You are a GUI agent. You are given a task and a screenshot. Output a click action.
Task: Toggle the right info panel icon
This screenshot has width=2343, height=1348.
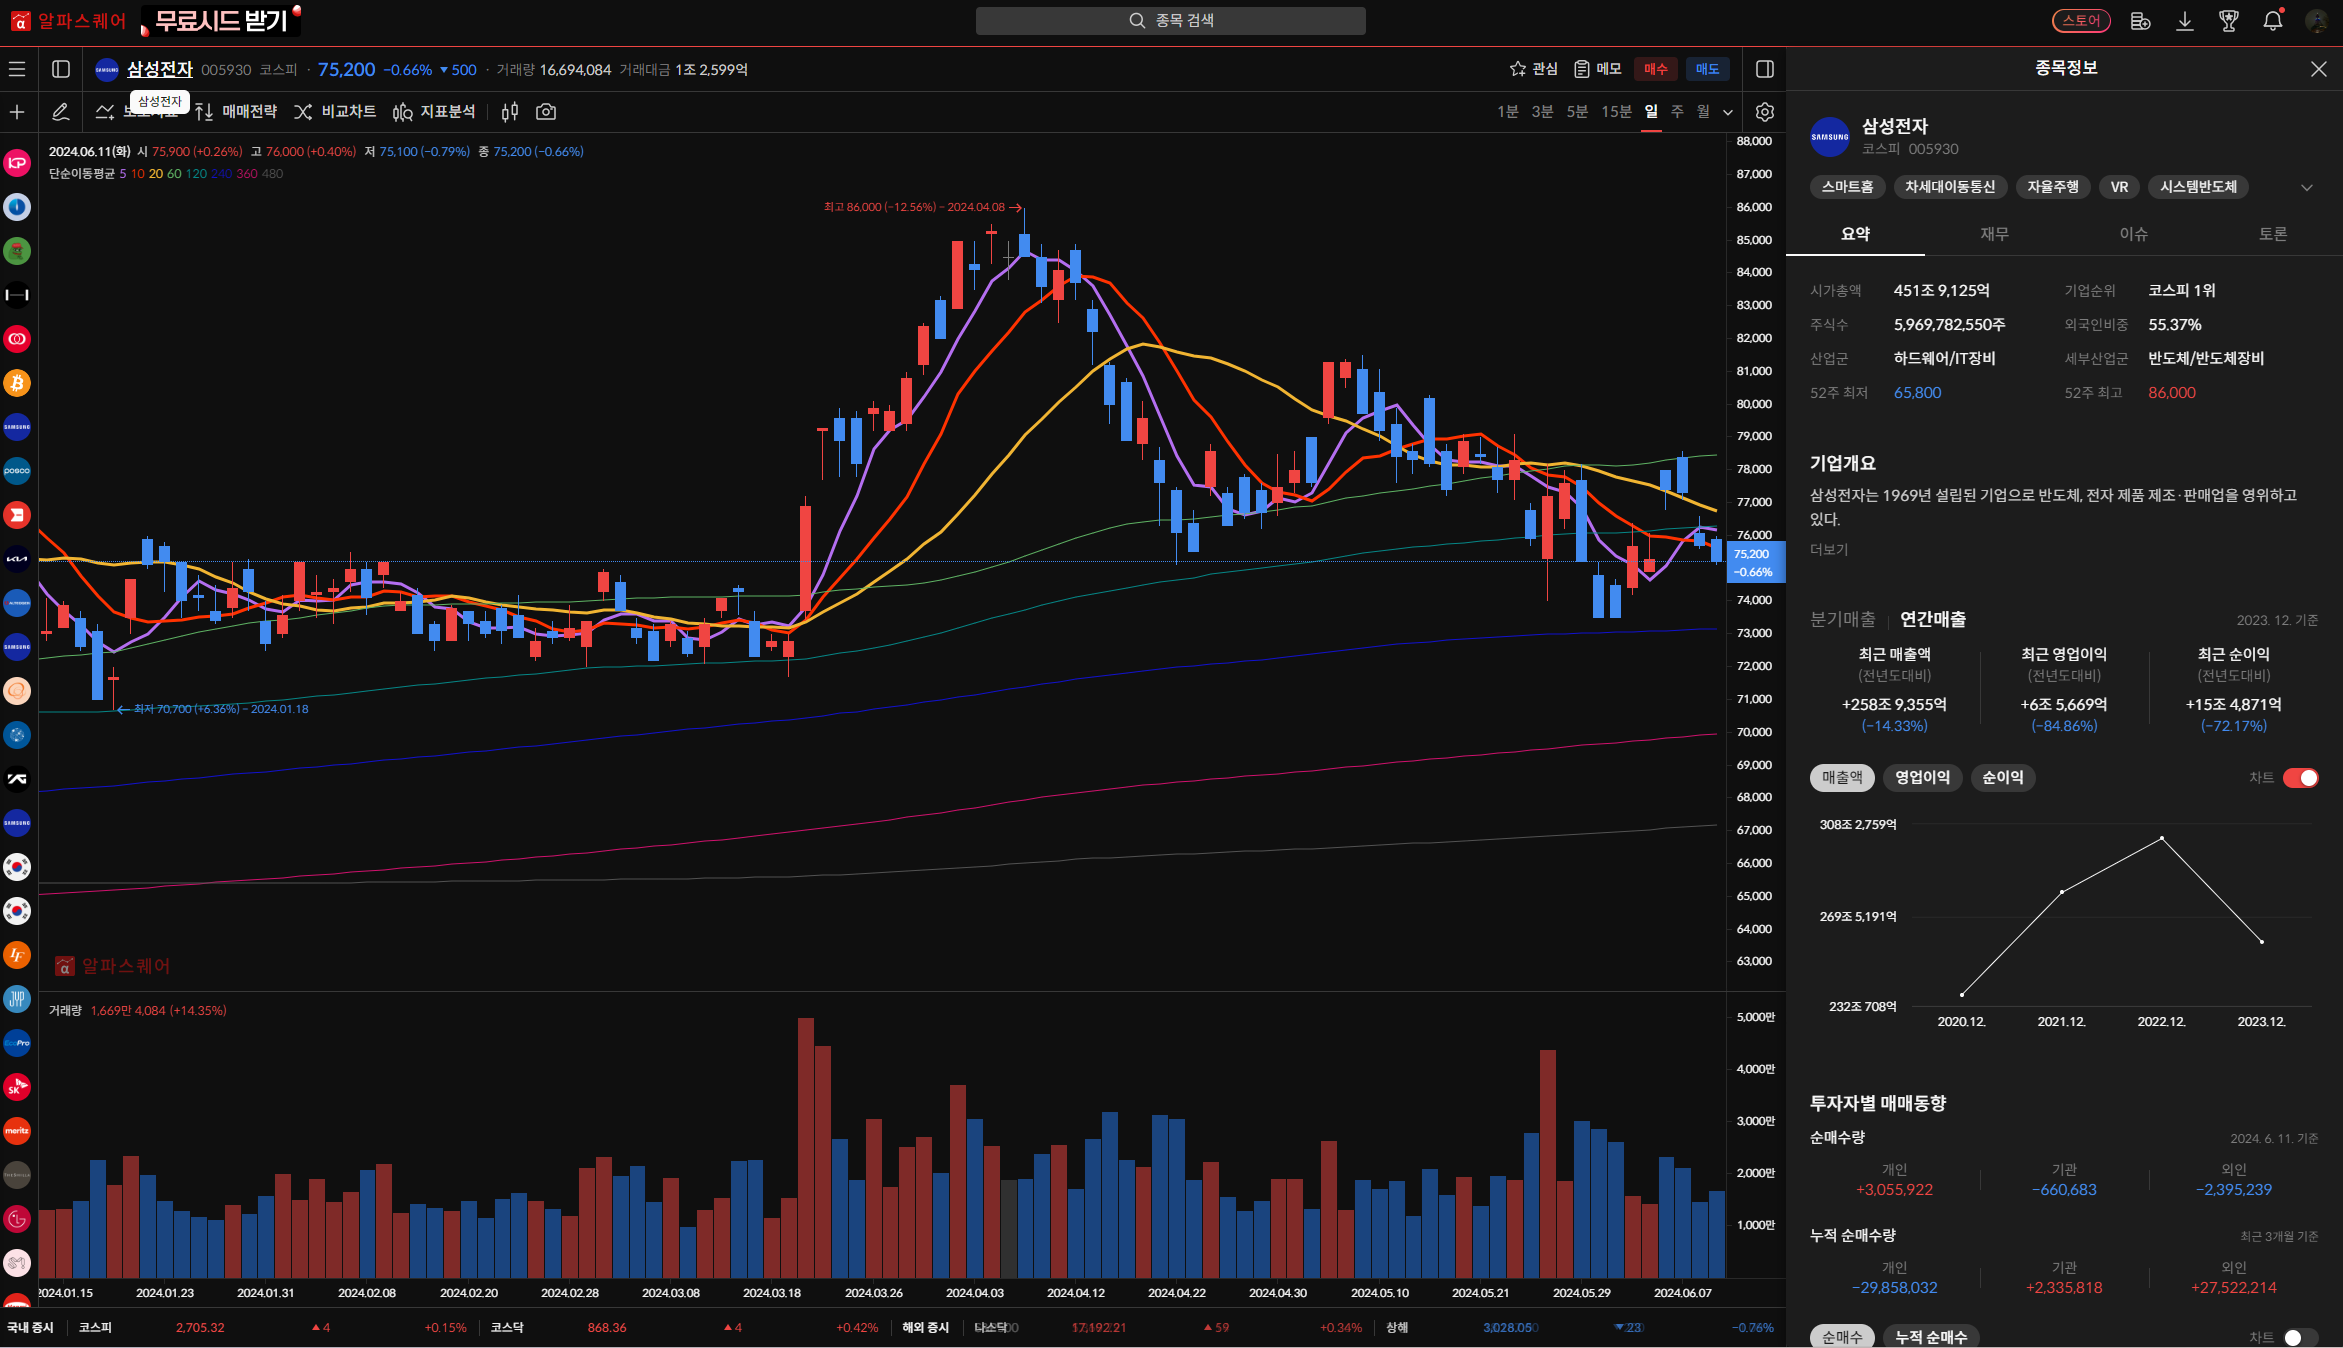(1765, 69)
